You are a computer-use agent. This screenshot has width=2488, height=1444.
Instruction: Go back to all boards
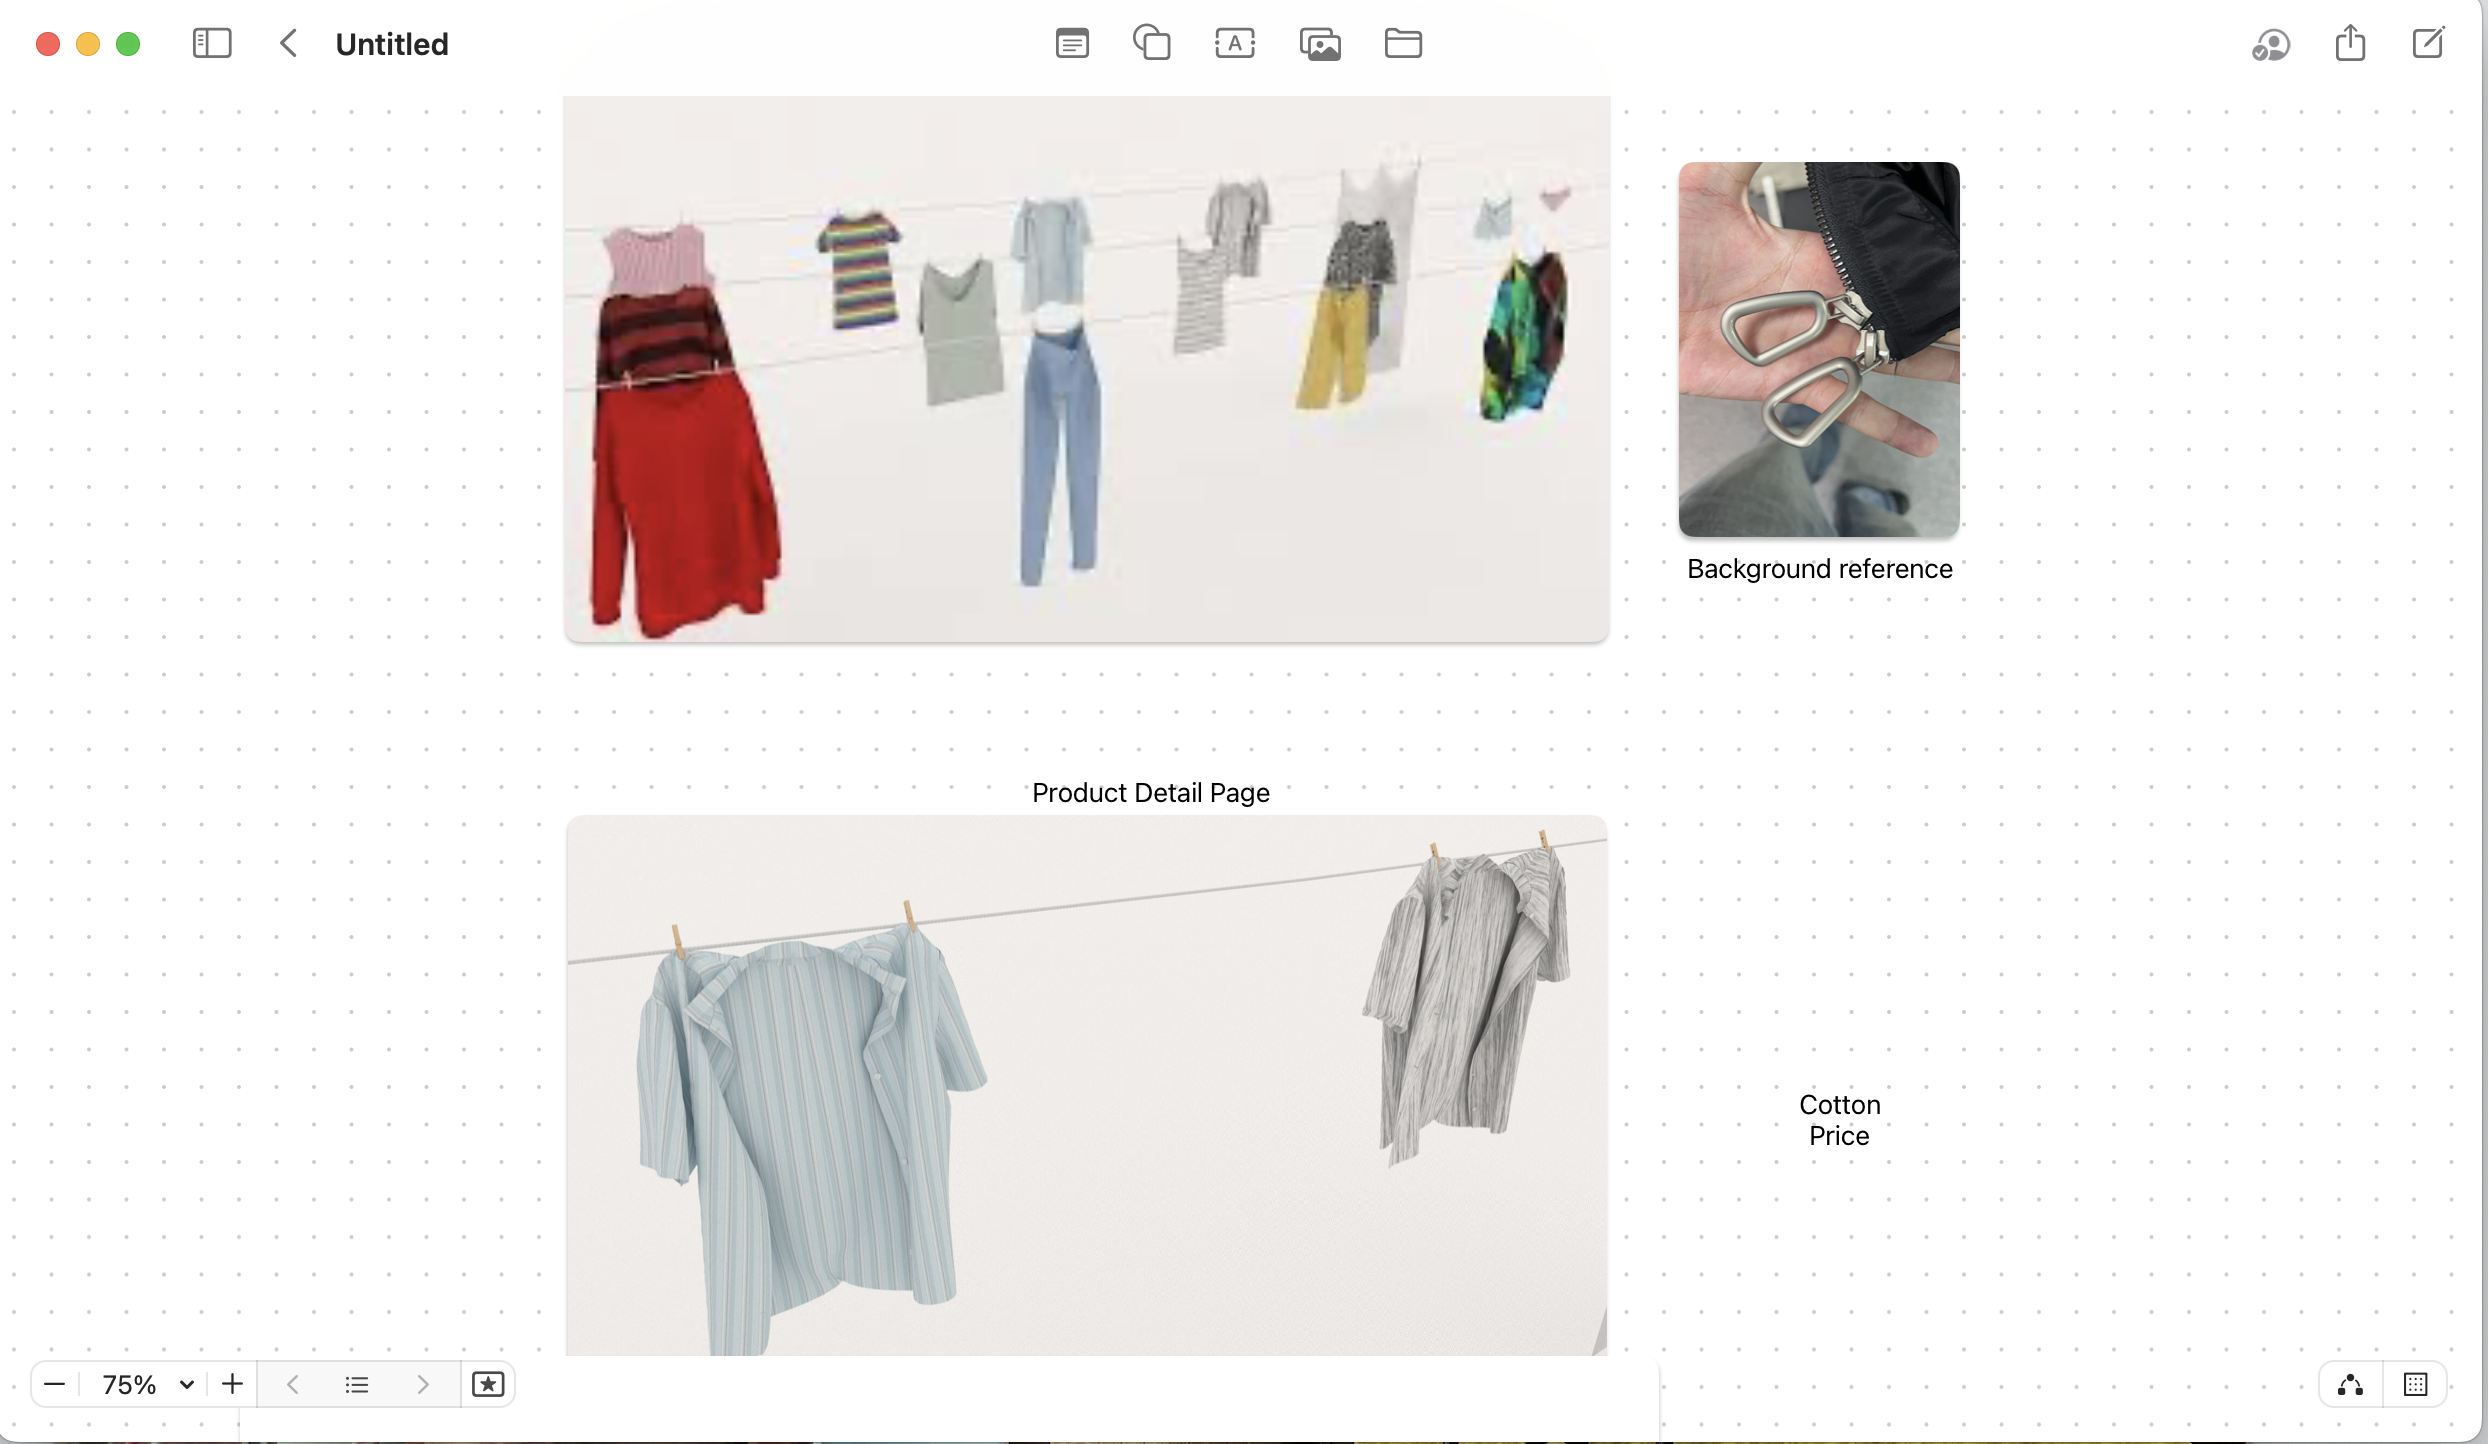point(288,44)
